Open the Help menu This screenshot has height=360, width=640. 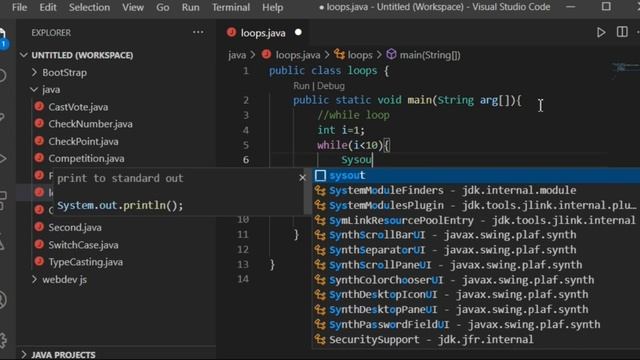point(272,7)
